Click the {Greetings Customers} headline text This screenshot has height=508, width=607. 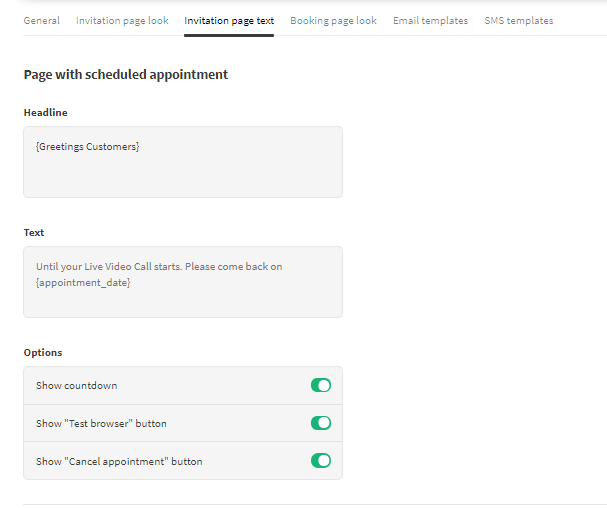(x=88, y=147)
